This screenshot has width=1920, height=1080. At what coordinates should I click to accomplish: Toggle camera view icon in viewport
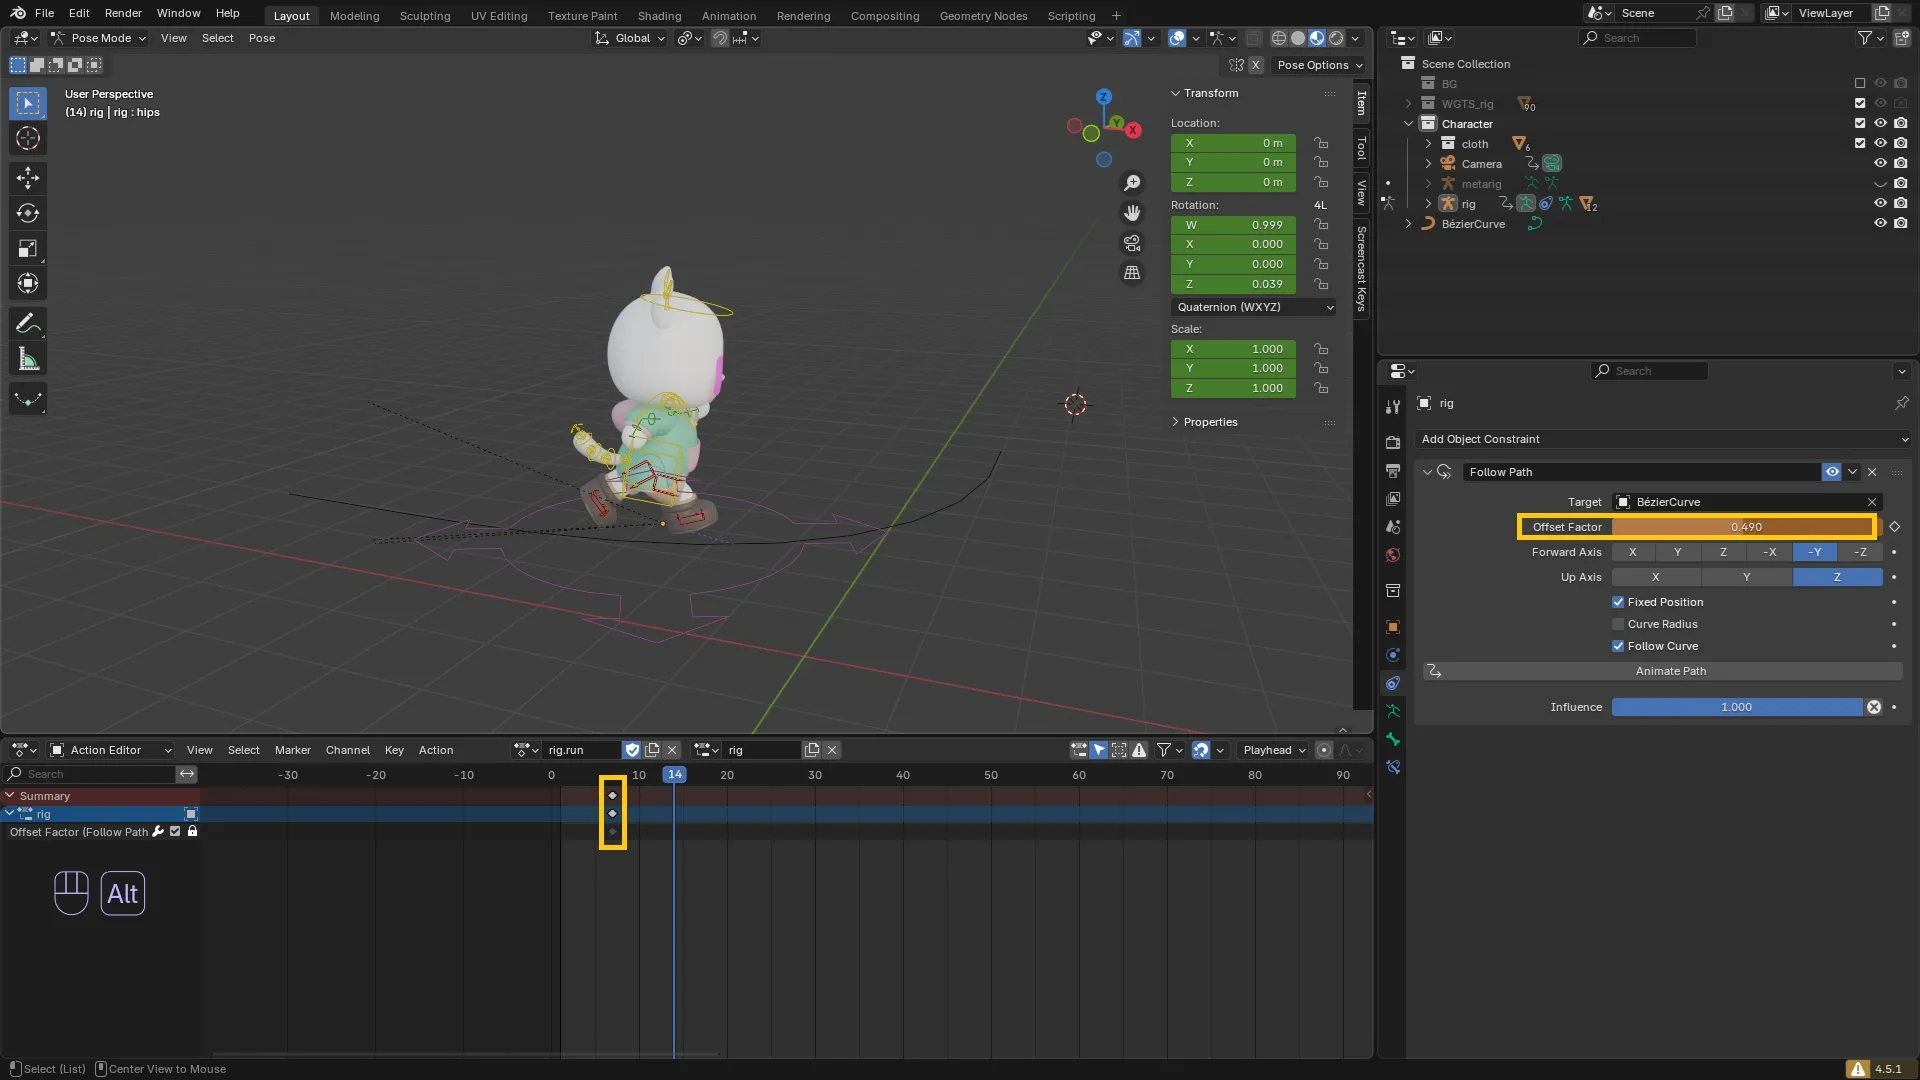click(x=1132, y=243)
